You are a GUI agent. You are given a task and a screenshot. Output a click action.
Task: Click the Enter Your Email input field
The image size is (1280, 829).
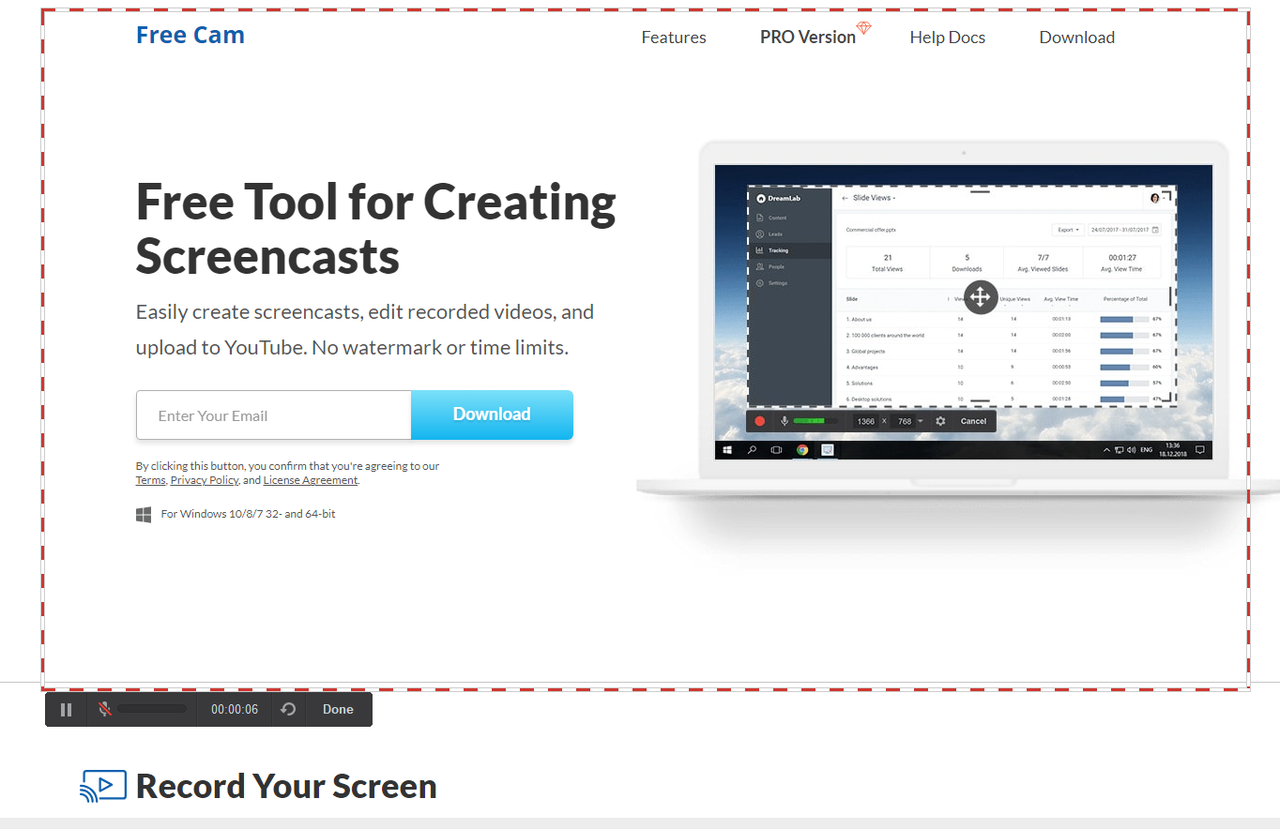coord(273,415)
